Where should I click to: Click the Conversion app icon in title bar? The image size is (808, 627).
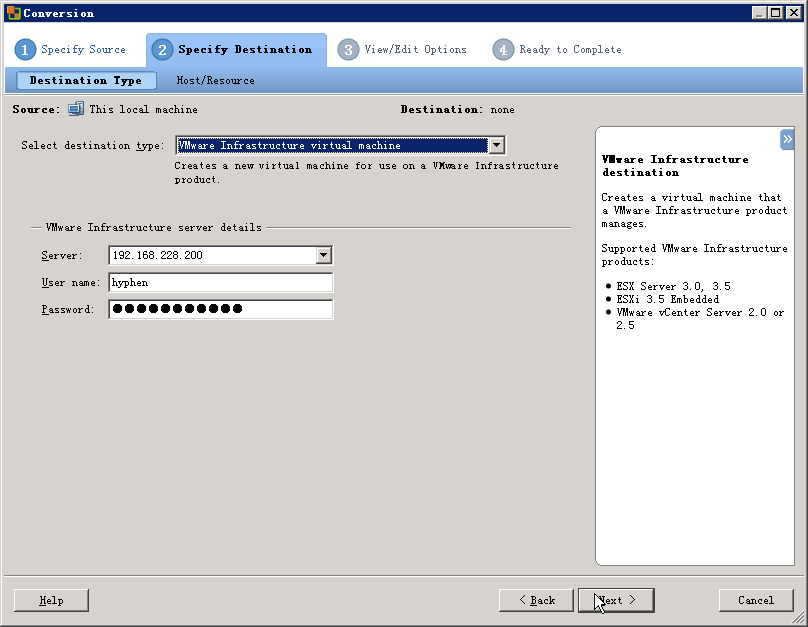pos(13,13)
